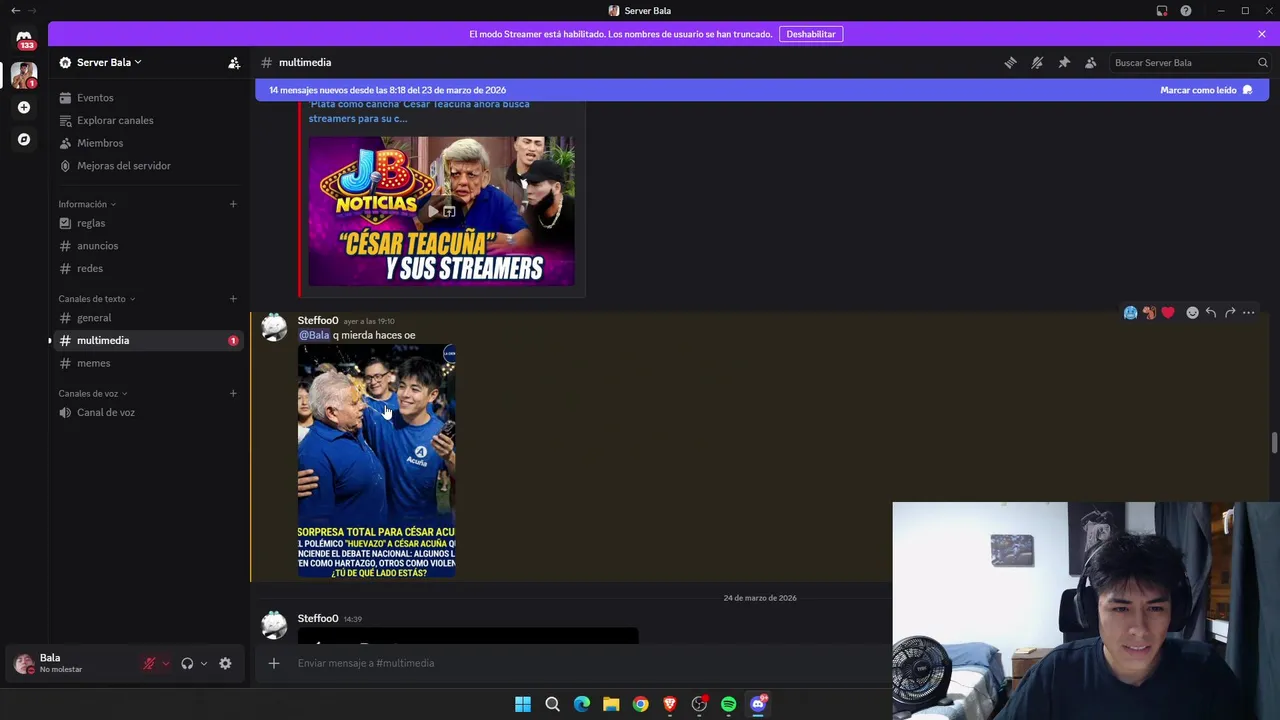Open Windows taskbar search

552,704
